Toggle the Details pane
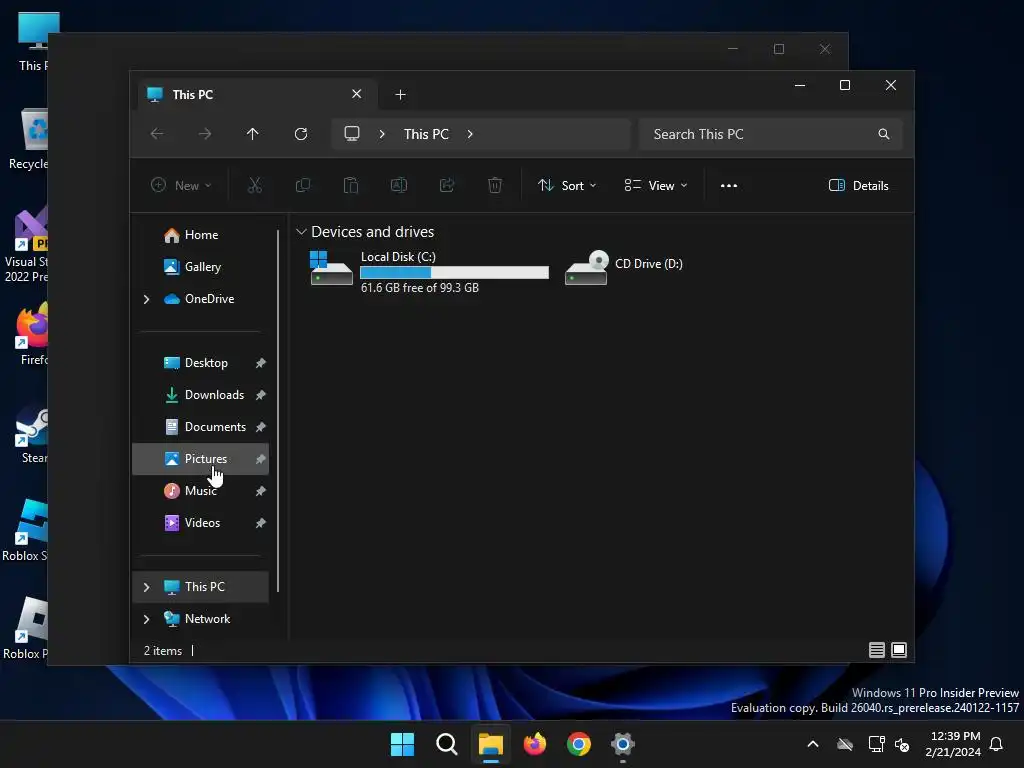The image size is (1024, 768). tap(859, 185)
